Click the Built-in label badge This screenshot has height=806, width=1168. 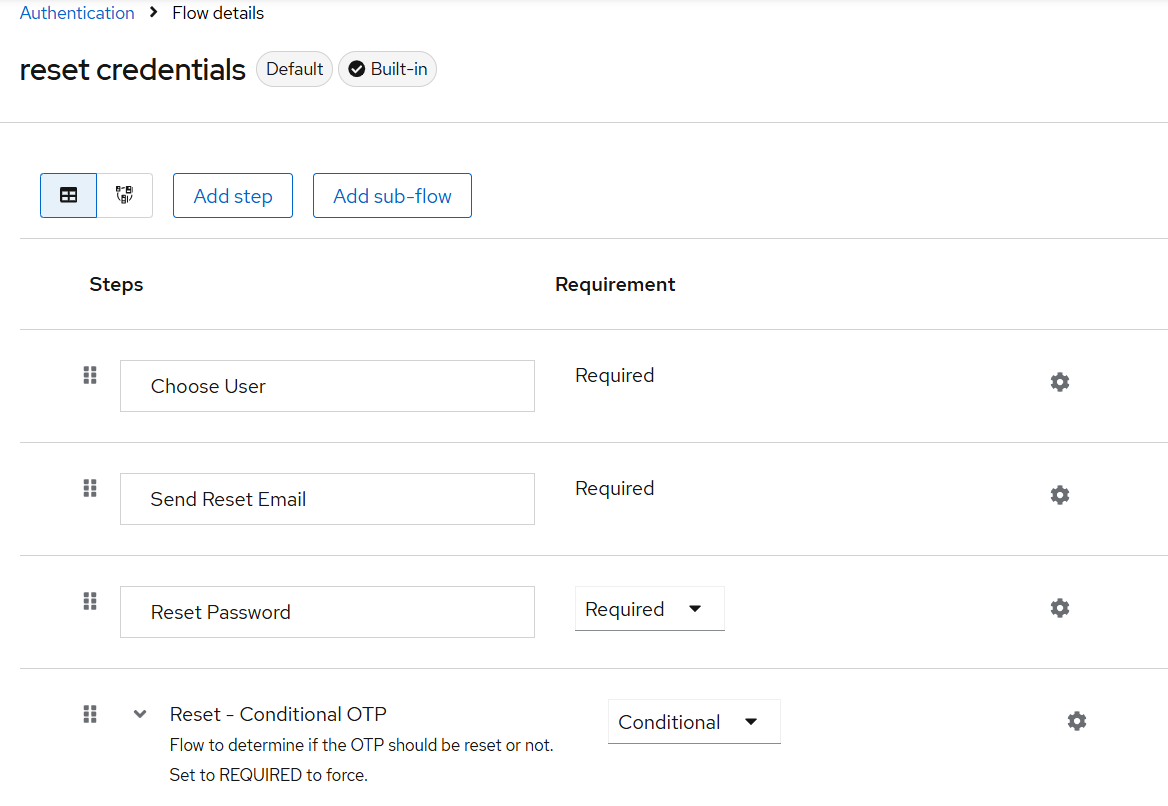[x=387, y=69]
